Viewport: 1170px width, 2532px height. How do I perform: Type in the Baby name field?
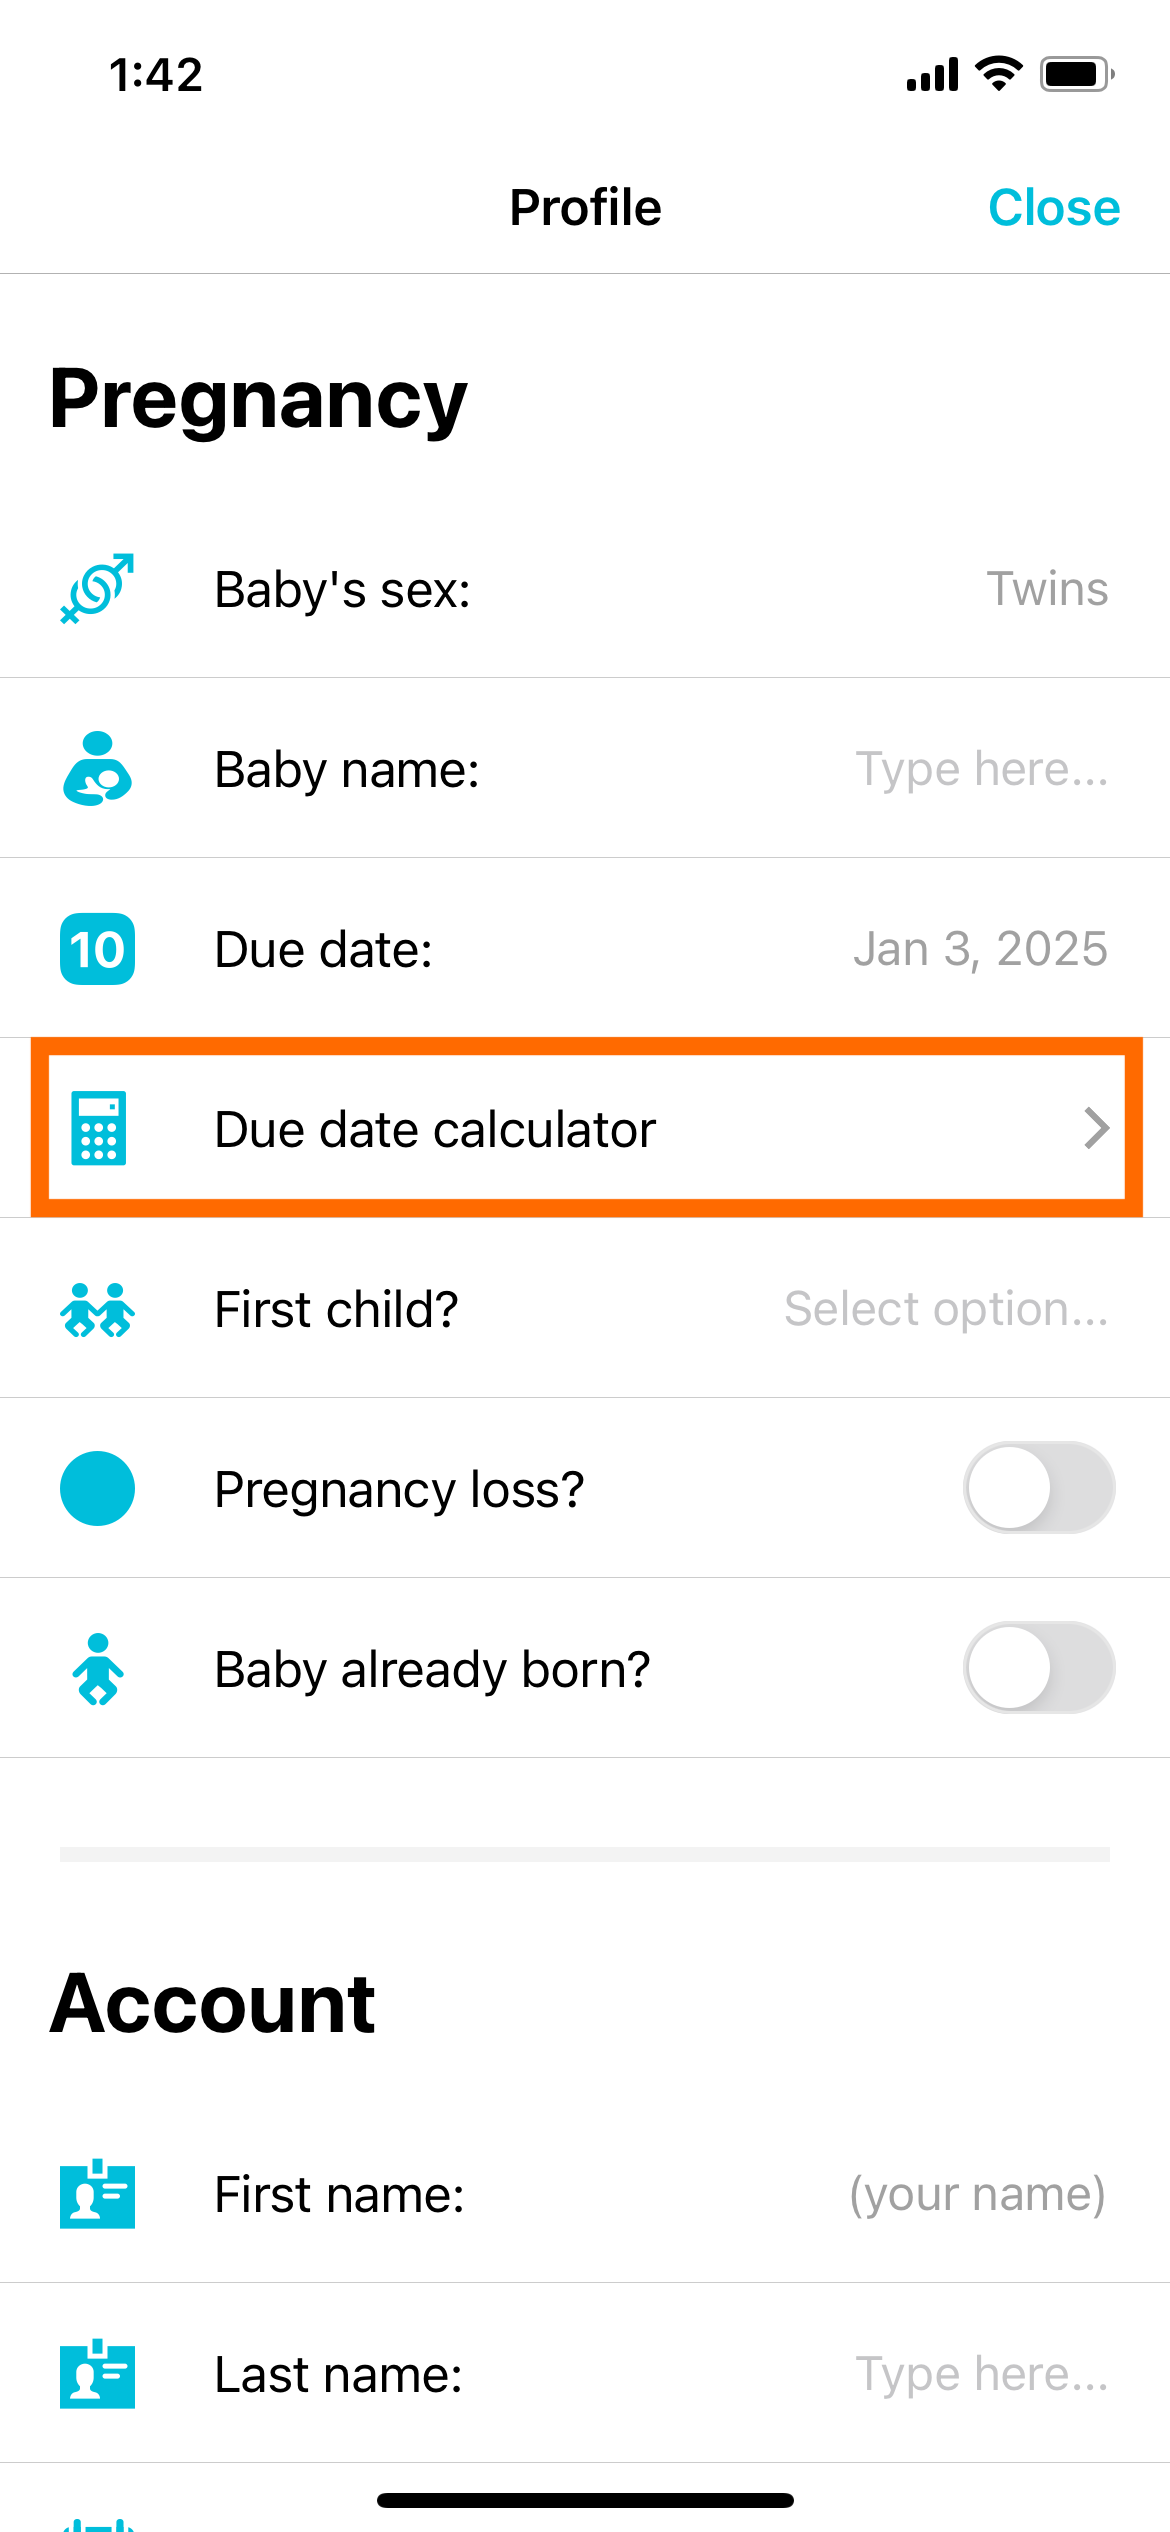(980, 769)
